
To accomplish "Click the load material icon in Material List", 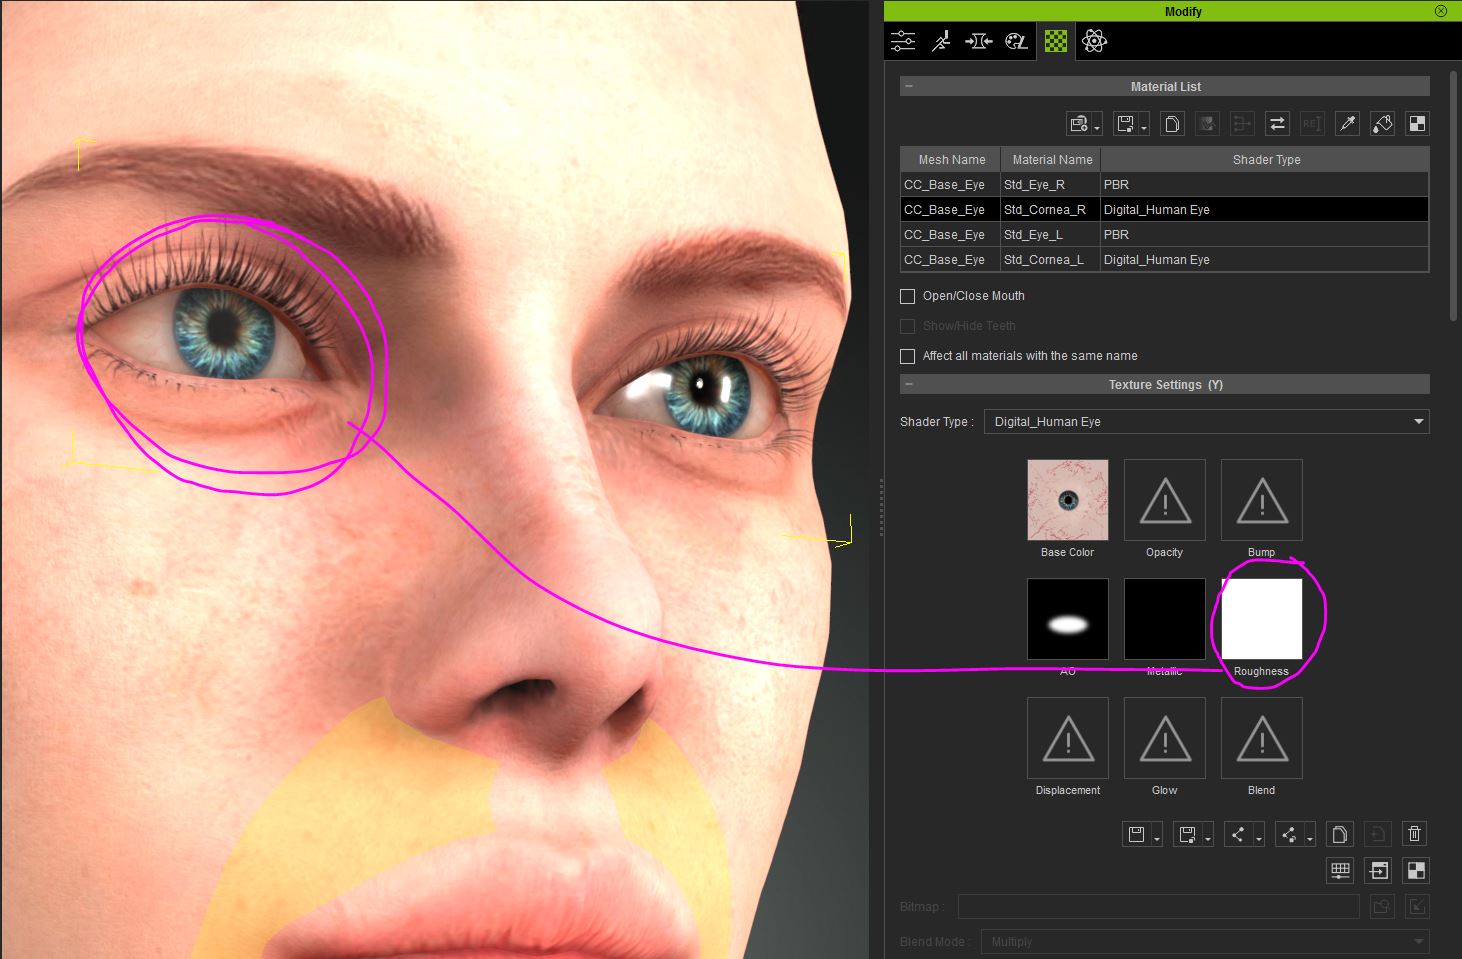I will point(1079,124).
